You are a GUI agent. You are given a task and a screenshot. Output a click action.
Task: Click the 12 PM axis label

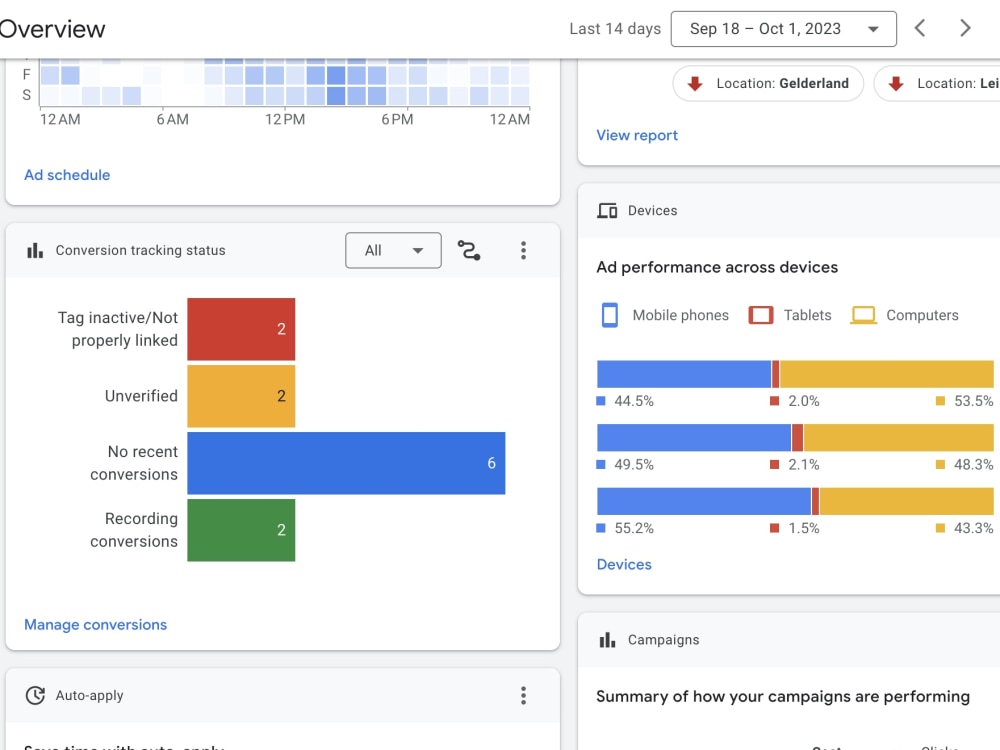(x=285, y=119)
